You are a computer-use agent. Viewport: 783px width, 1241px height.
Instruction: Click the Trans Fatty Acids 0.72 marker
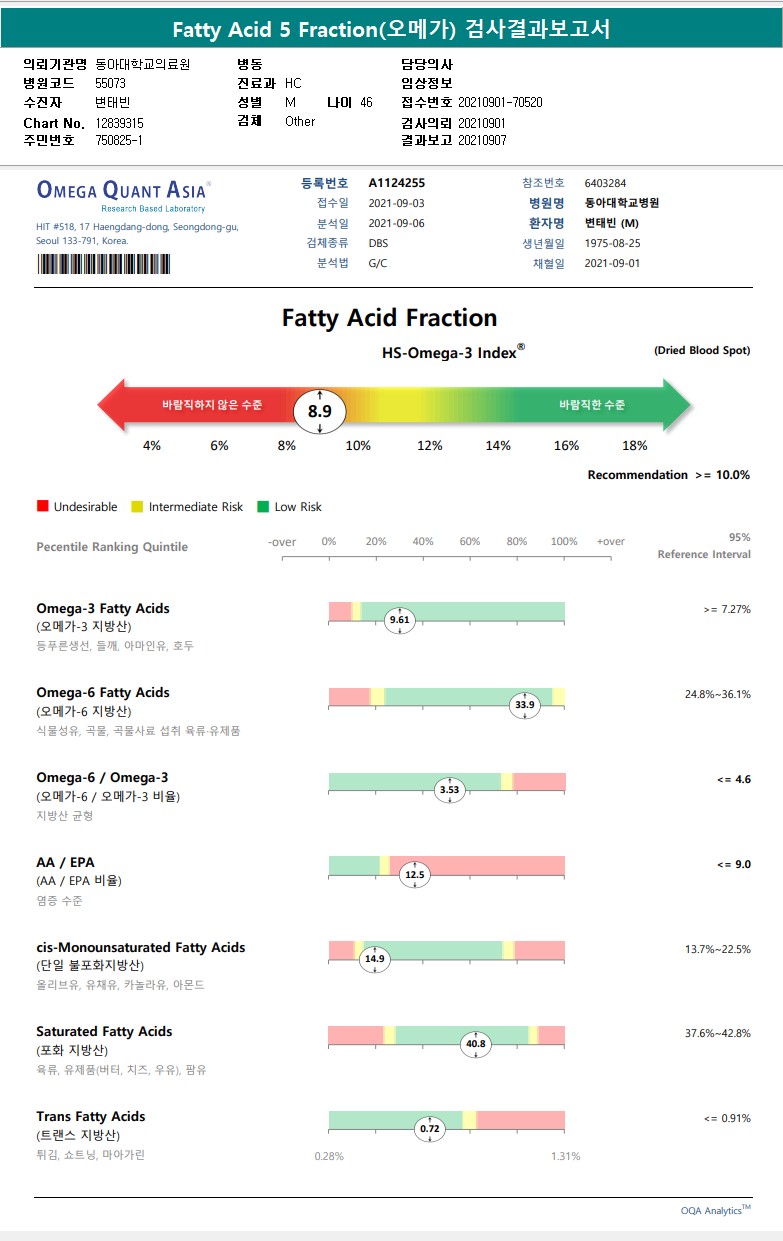coord(430,1129)
